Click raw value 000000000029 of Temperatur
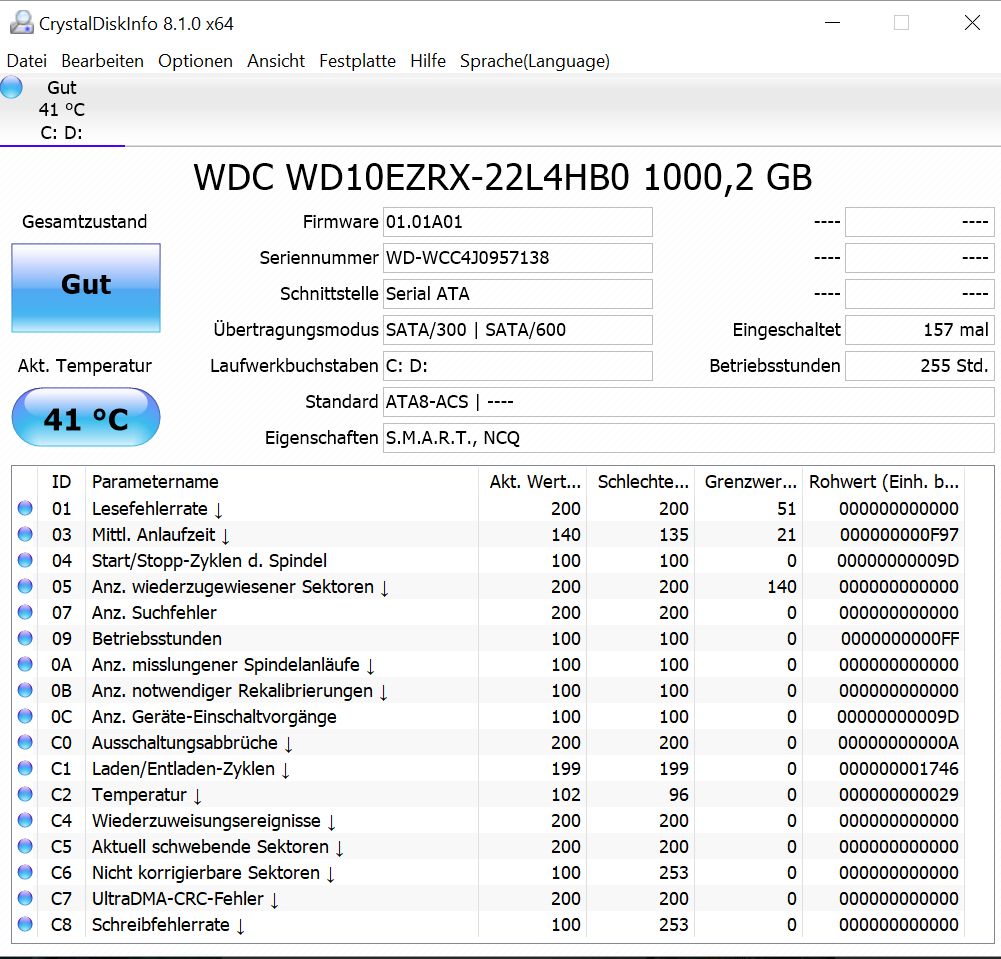This screenshot has height=959, width=1001. (899, 795)
